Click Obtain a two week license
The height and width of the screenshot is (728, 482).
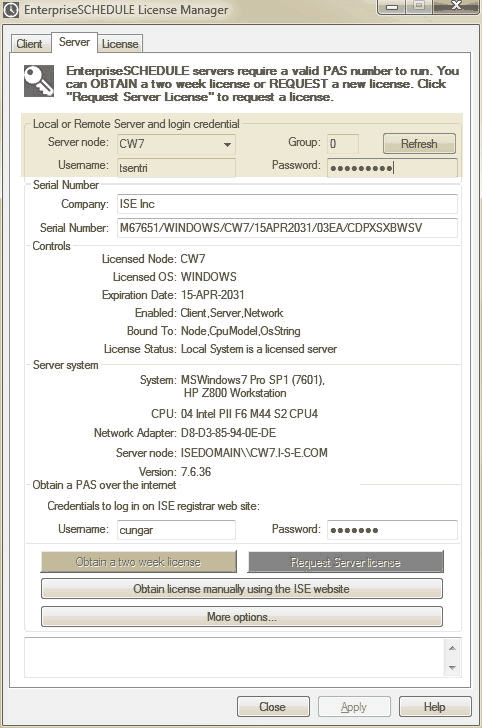tap(138, 562)
